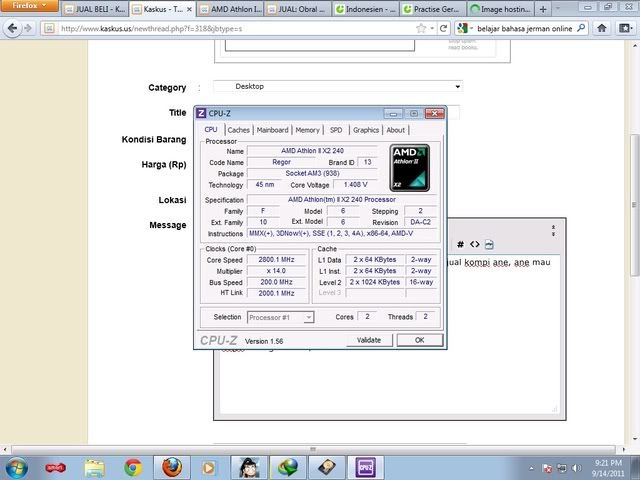Click the AMD Athlon II logo image
The height and width of the screenshot is (480, 640).
(409, 168)
